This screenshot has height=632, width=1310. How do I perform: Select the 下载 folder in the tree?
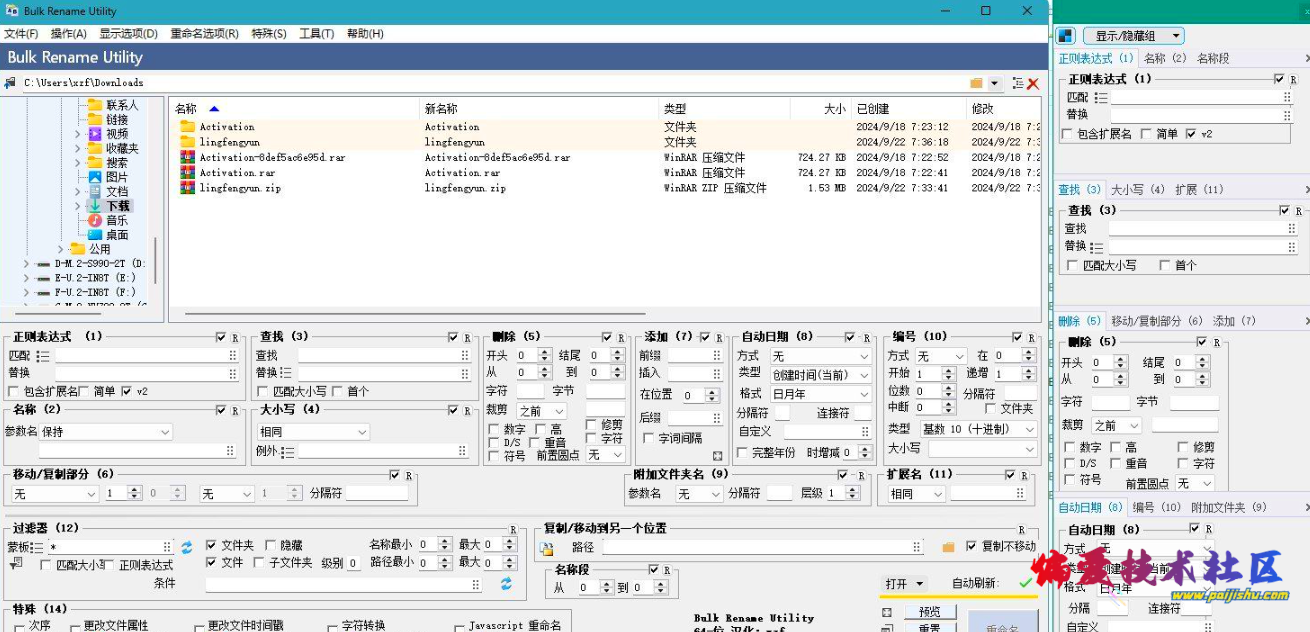[x=119, y=206]
